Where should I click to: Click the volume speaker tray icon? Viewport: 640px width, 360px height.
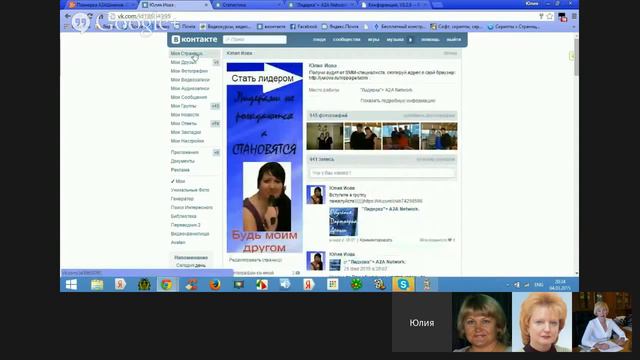[x=517, y=285]
